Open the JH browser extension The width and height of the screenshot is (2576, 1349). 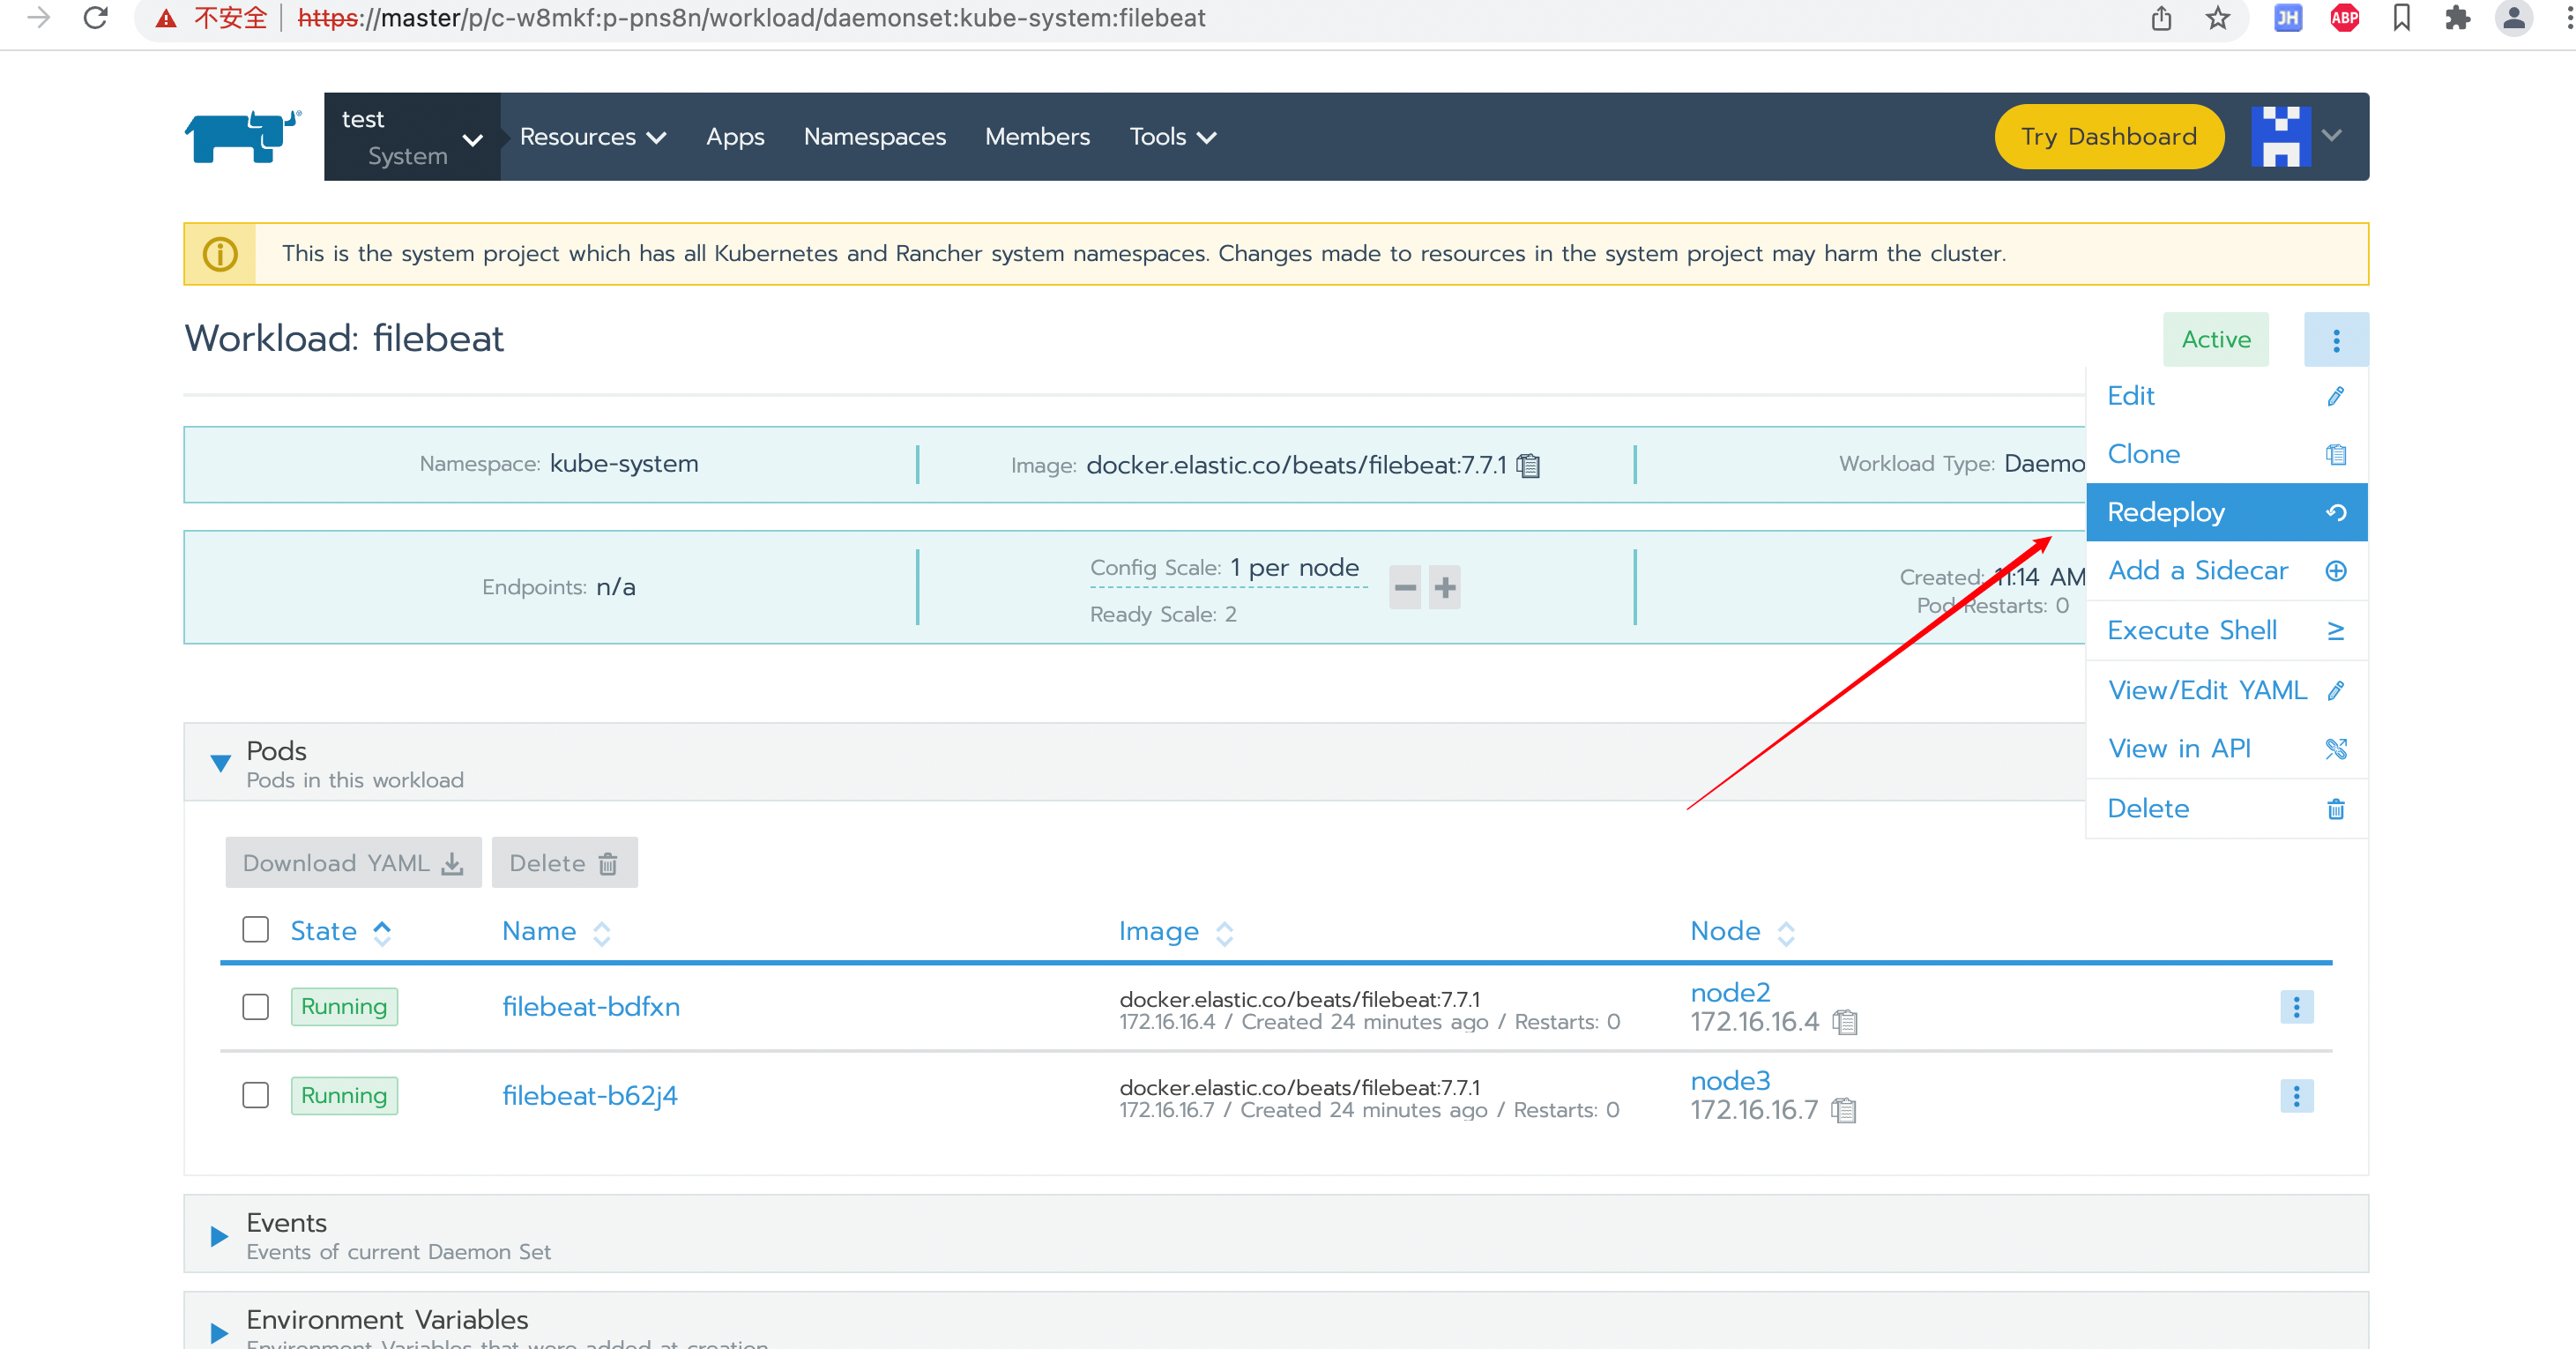2287,18
